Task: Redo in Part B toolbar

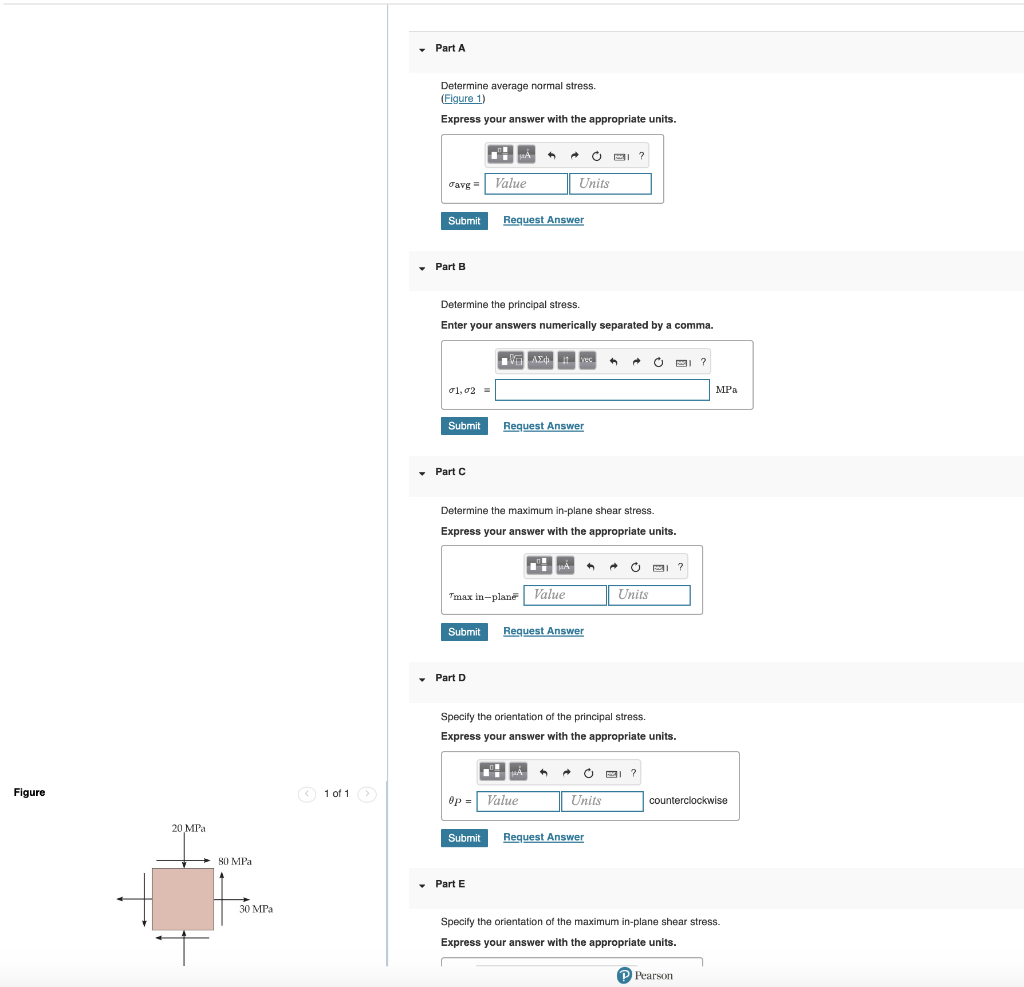Action: (x=636, y=362)
